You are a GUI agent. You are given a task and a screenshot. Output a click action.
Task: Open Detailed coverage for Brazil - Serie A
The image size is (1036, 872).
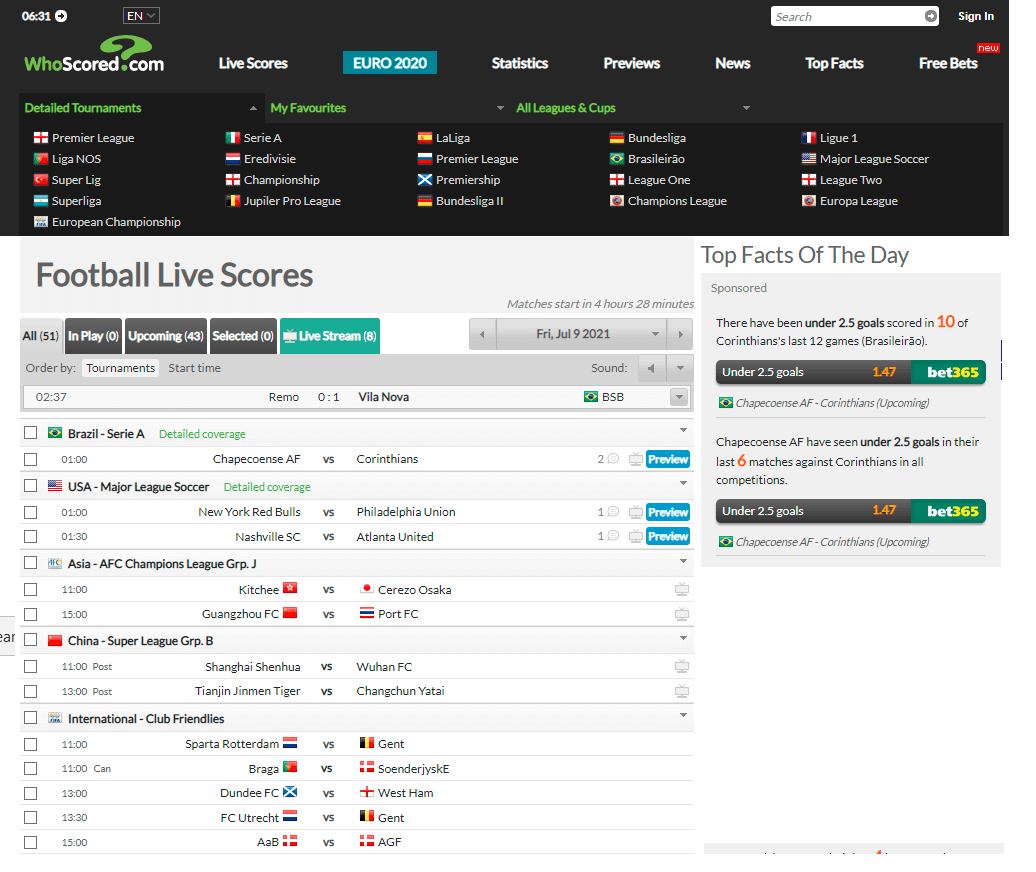click(x=202, y=434)
